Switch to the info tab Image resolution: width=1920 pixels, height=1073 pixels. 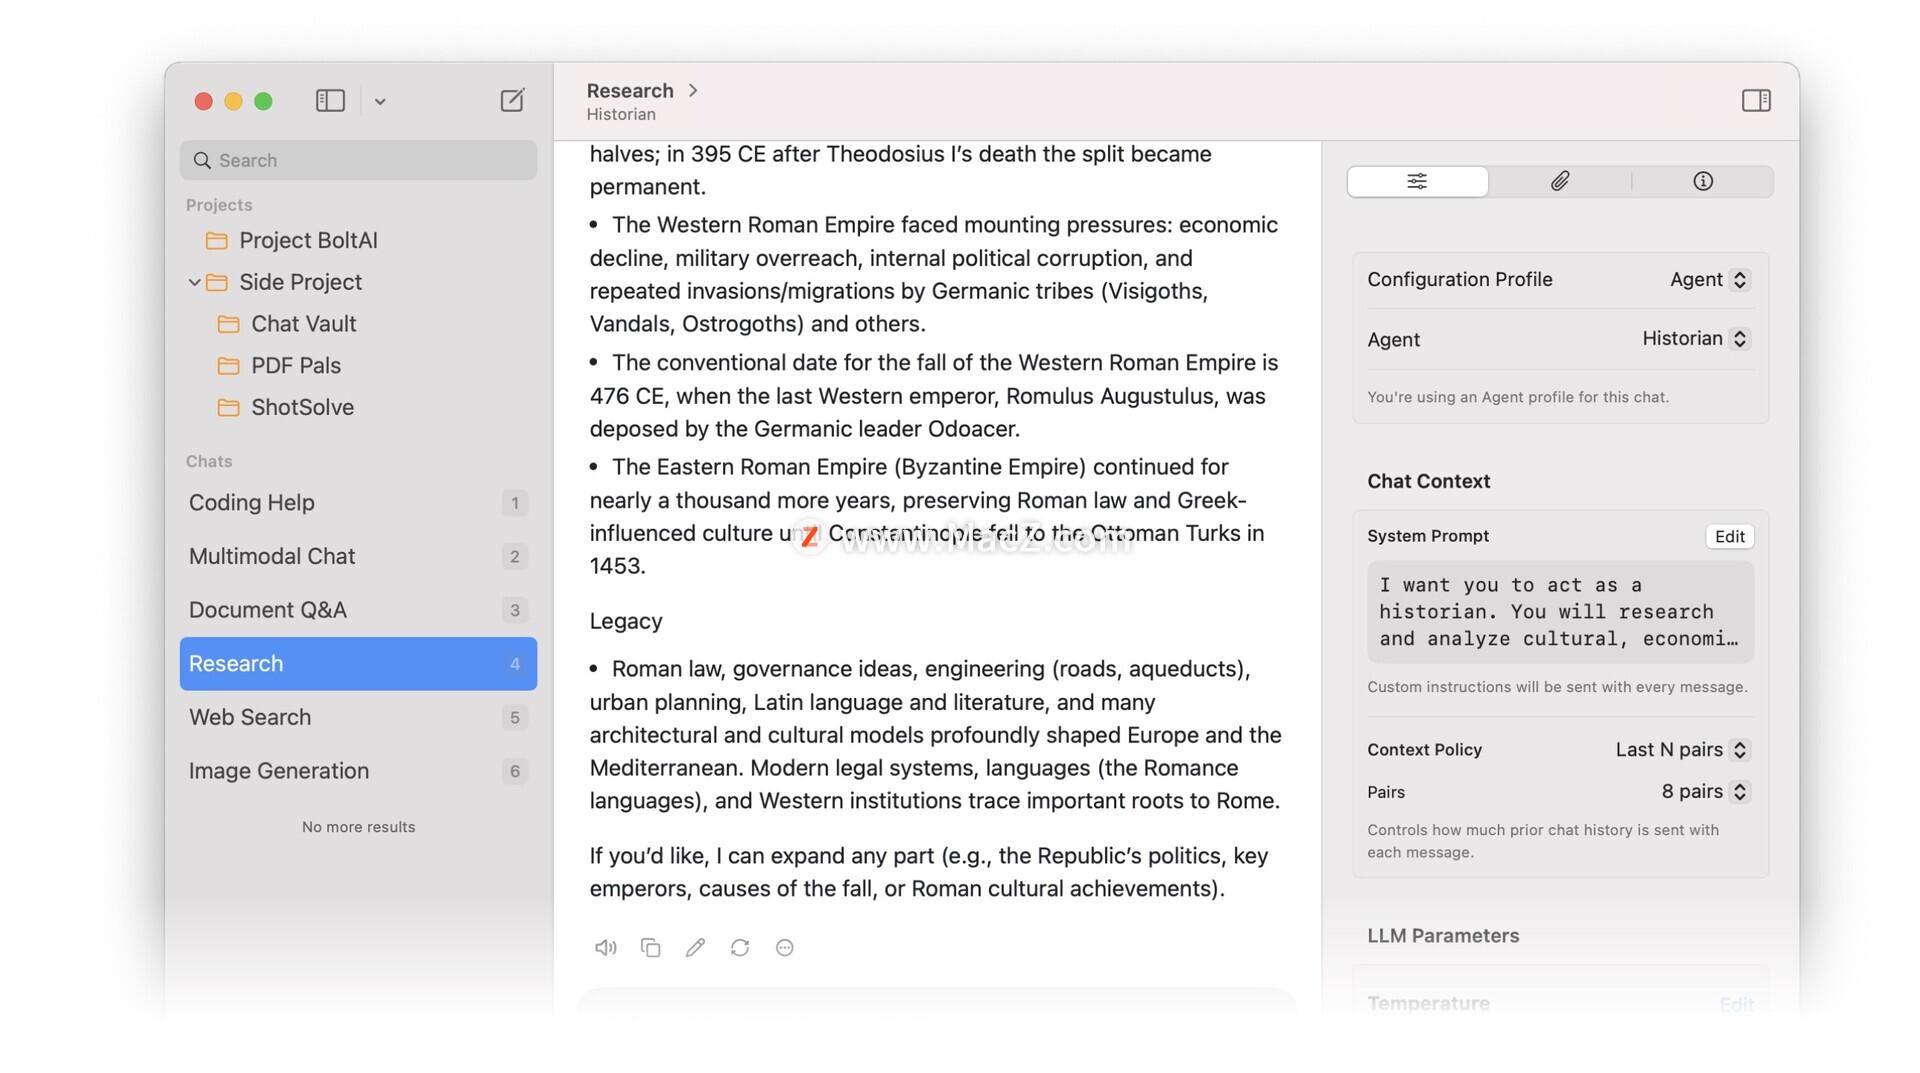[1703, 181]
